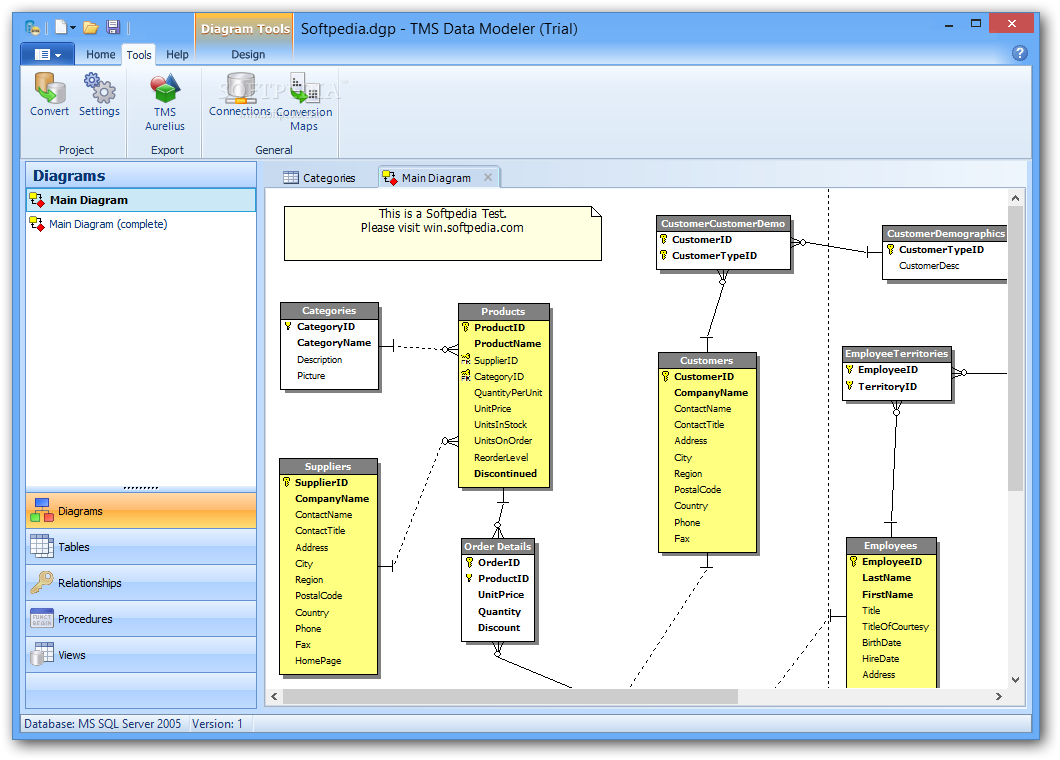Select the Relationships key icon

tap(41, 582)
